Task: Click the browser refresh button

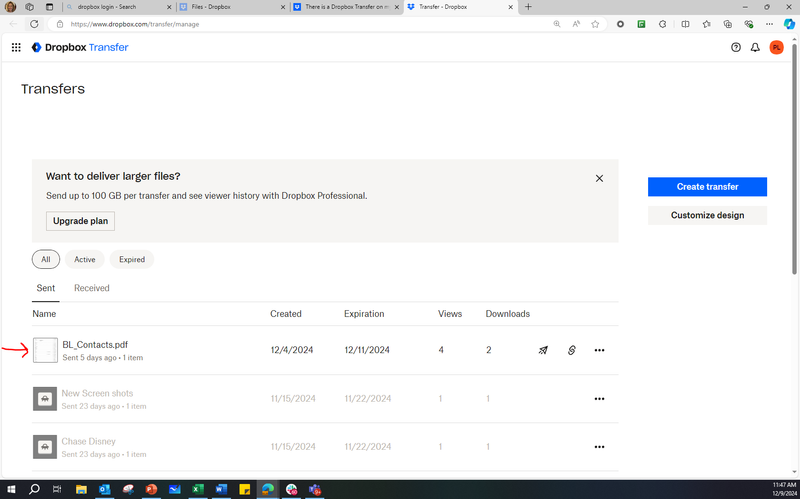Action: [x=34, y=24]
